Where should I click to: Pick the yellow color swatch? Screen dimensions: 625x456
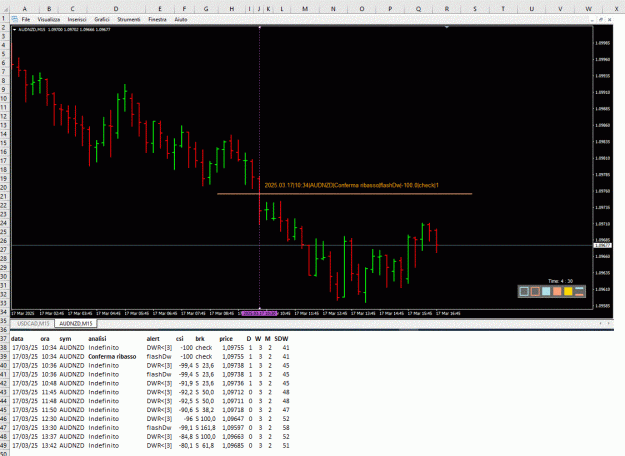tap(568, 291)
